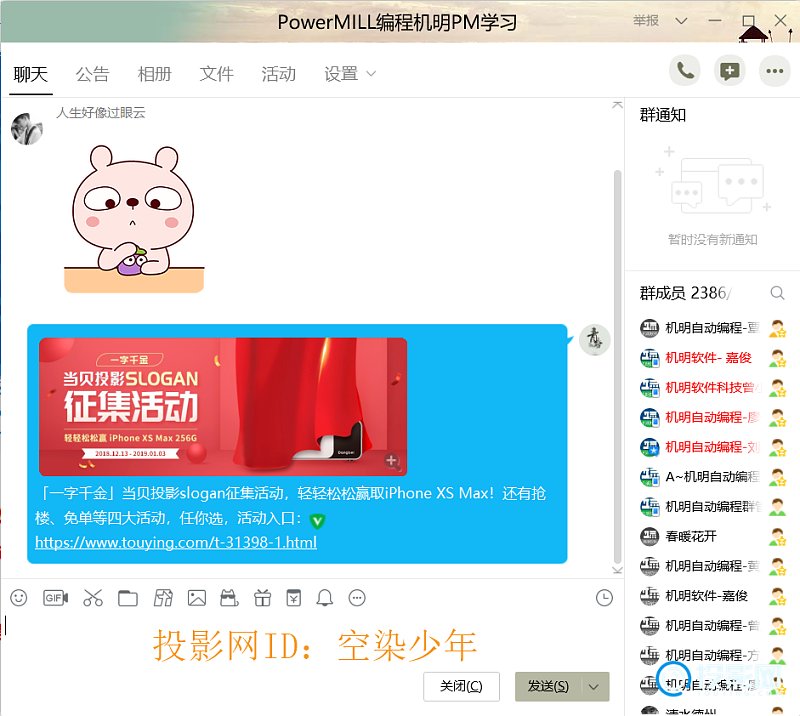This screenshot has width=800, height=716.
Task: Select member 机明自动编程群
Action: (713, 507)
